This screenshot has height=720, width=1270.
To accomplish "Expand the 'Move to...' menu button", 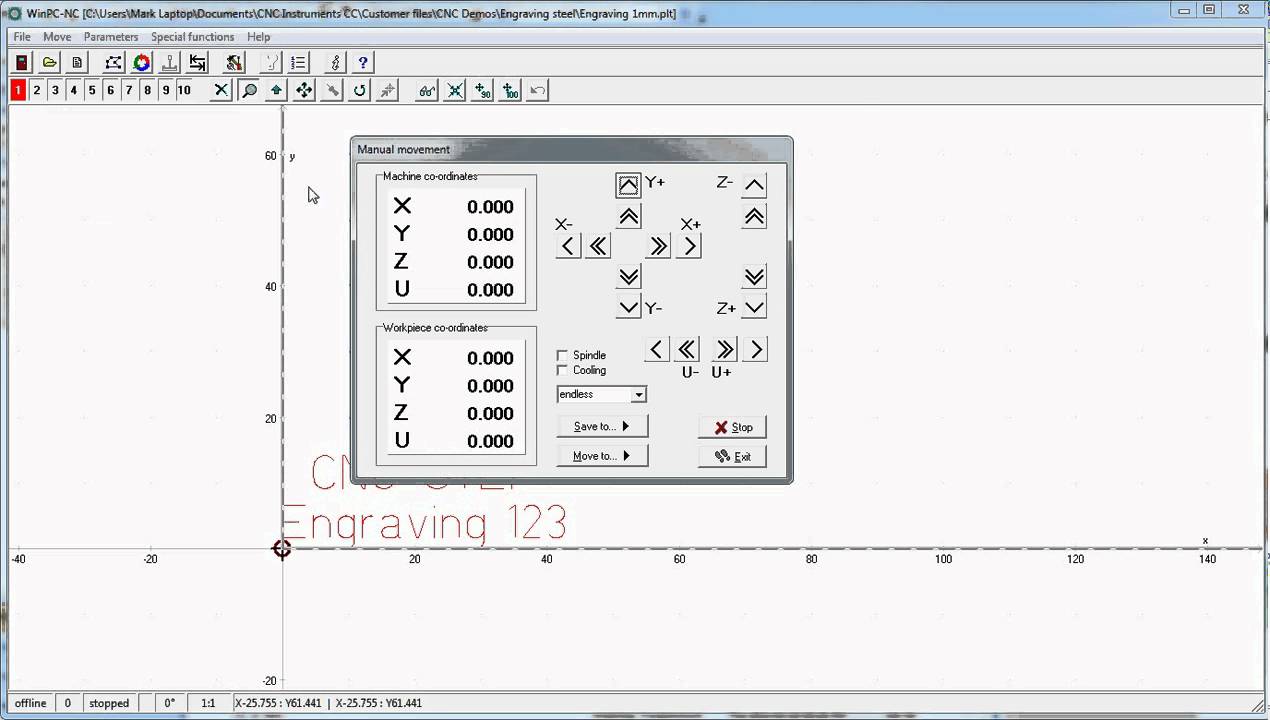I will coord(602,456).
